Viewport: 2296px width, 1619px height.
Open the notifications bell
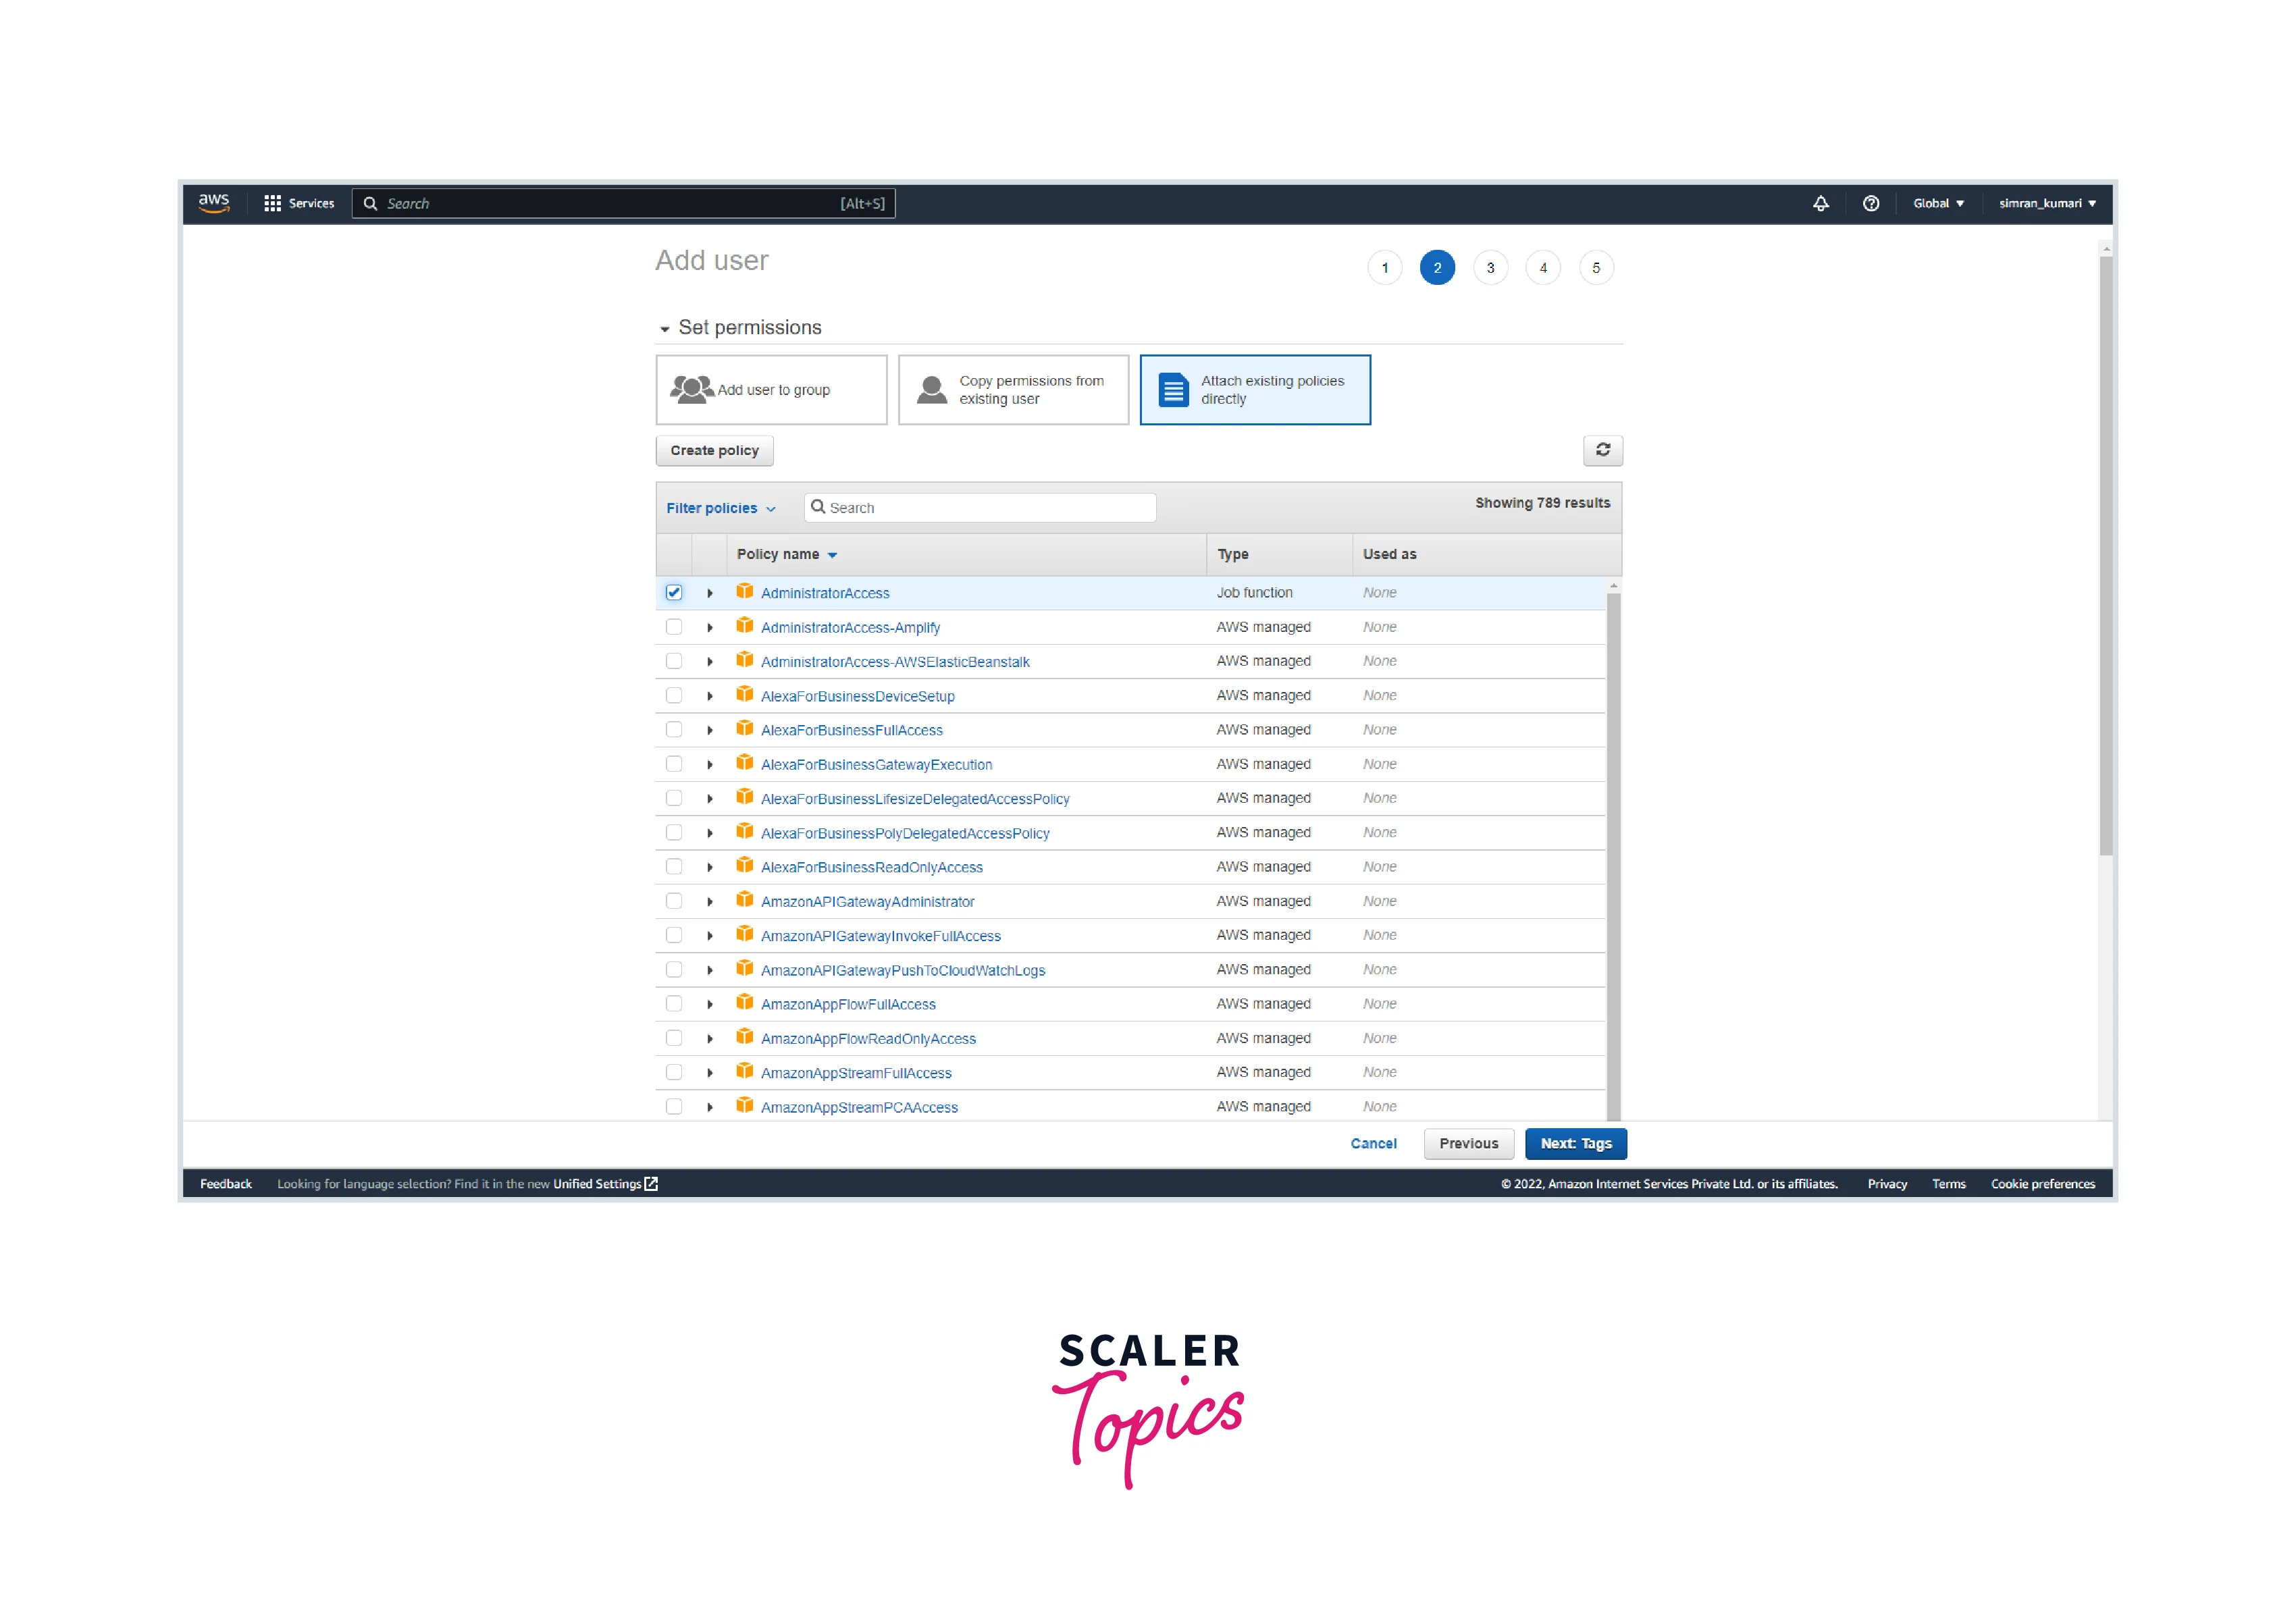1820,203
